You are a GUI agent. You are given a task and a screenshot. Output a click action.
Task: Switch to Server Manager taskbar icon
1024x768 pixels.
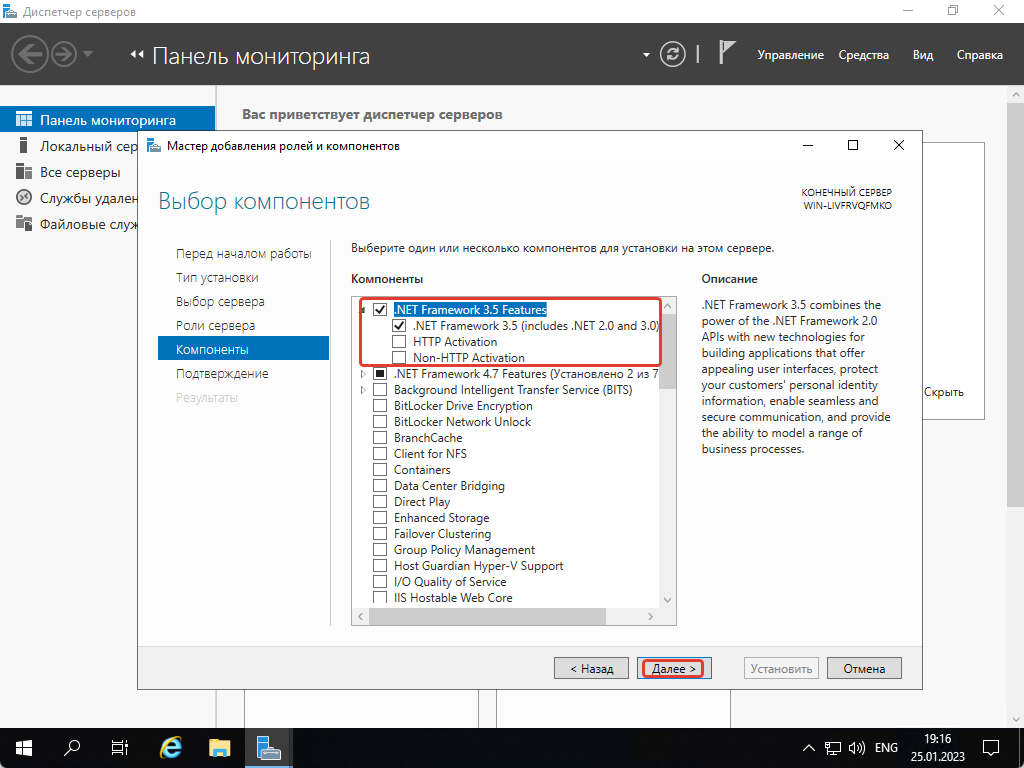[x=268, y=748]
